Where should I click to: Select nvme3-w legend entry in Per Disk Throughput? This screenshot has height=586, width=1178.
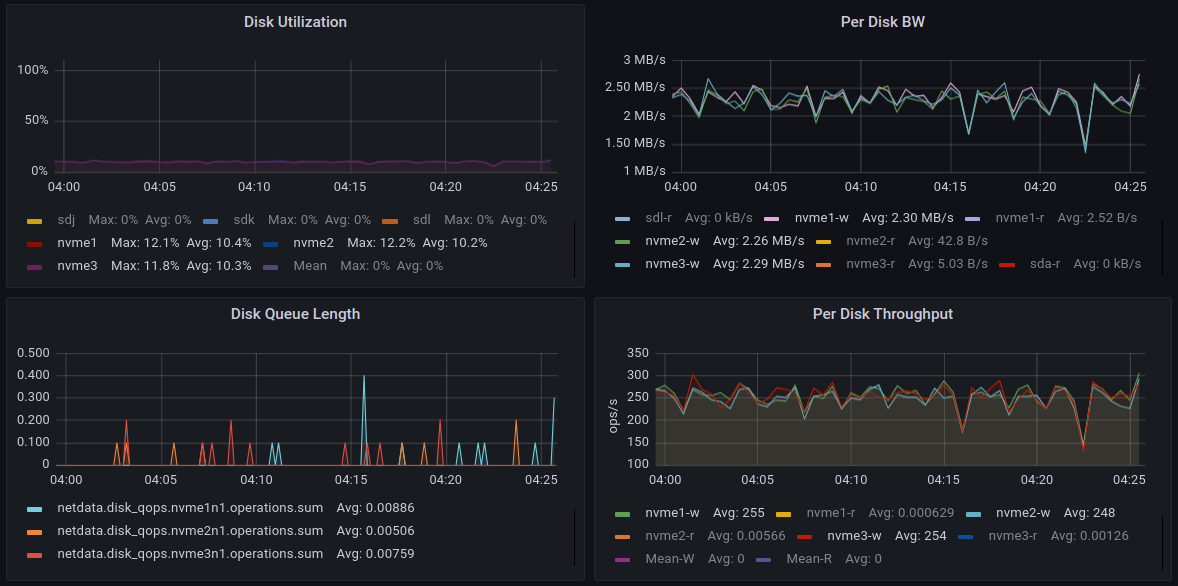pos(853,536)
